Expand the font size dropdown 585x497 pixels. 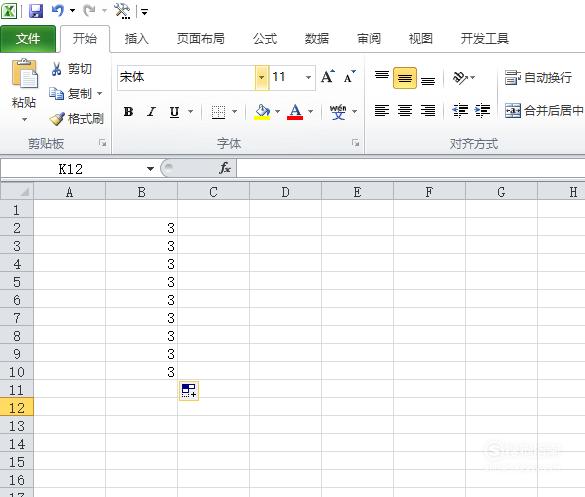[x=309, y=78]
